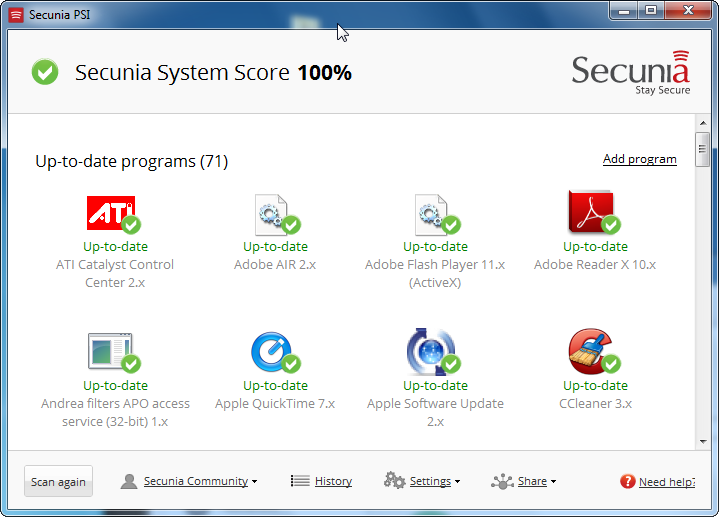Open the Apple QuickTime 7.x icon

275,352
